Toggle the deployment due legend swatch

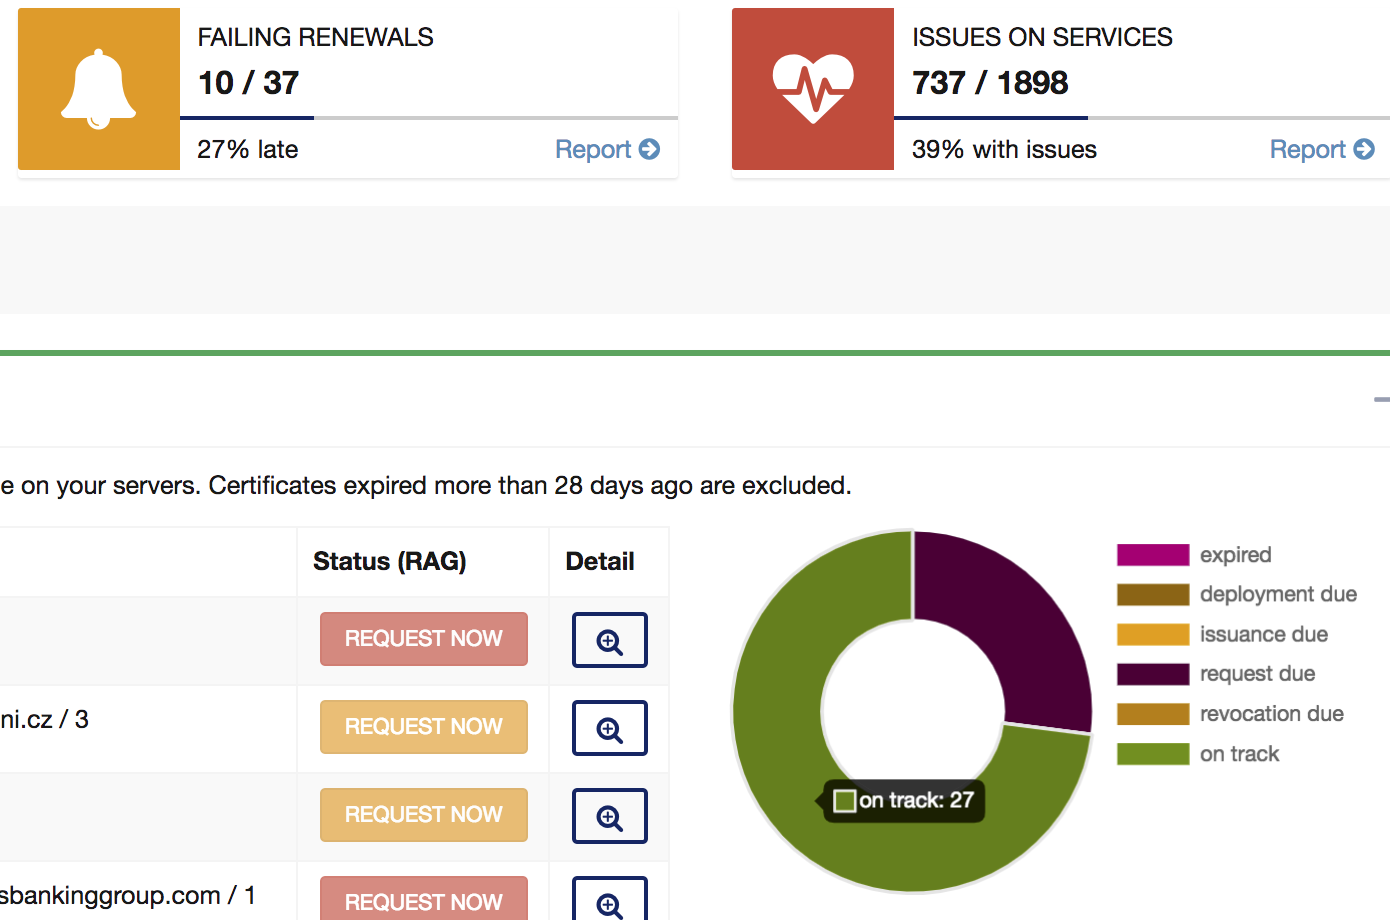click(1153, 595)
